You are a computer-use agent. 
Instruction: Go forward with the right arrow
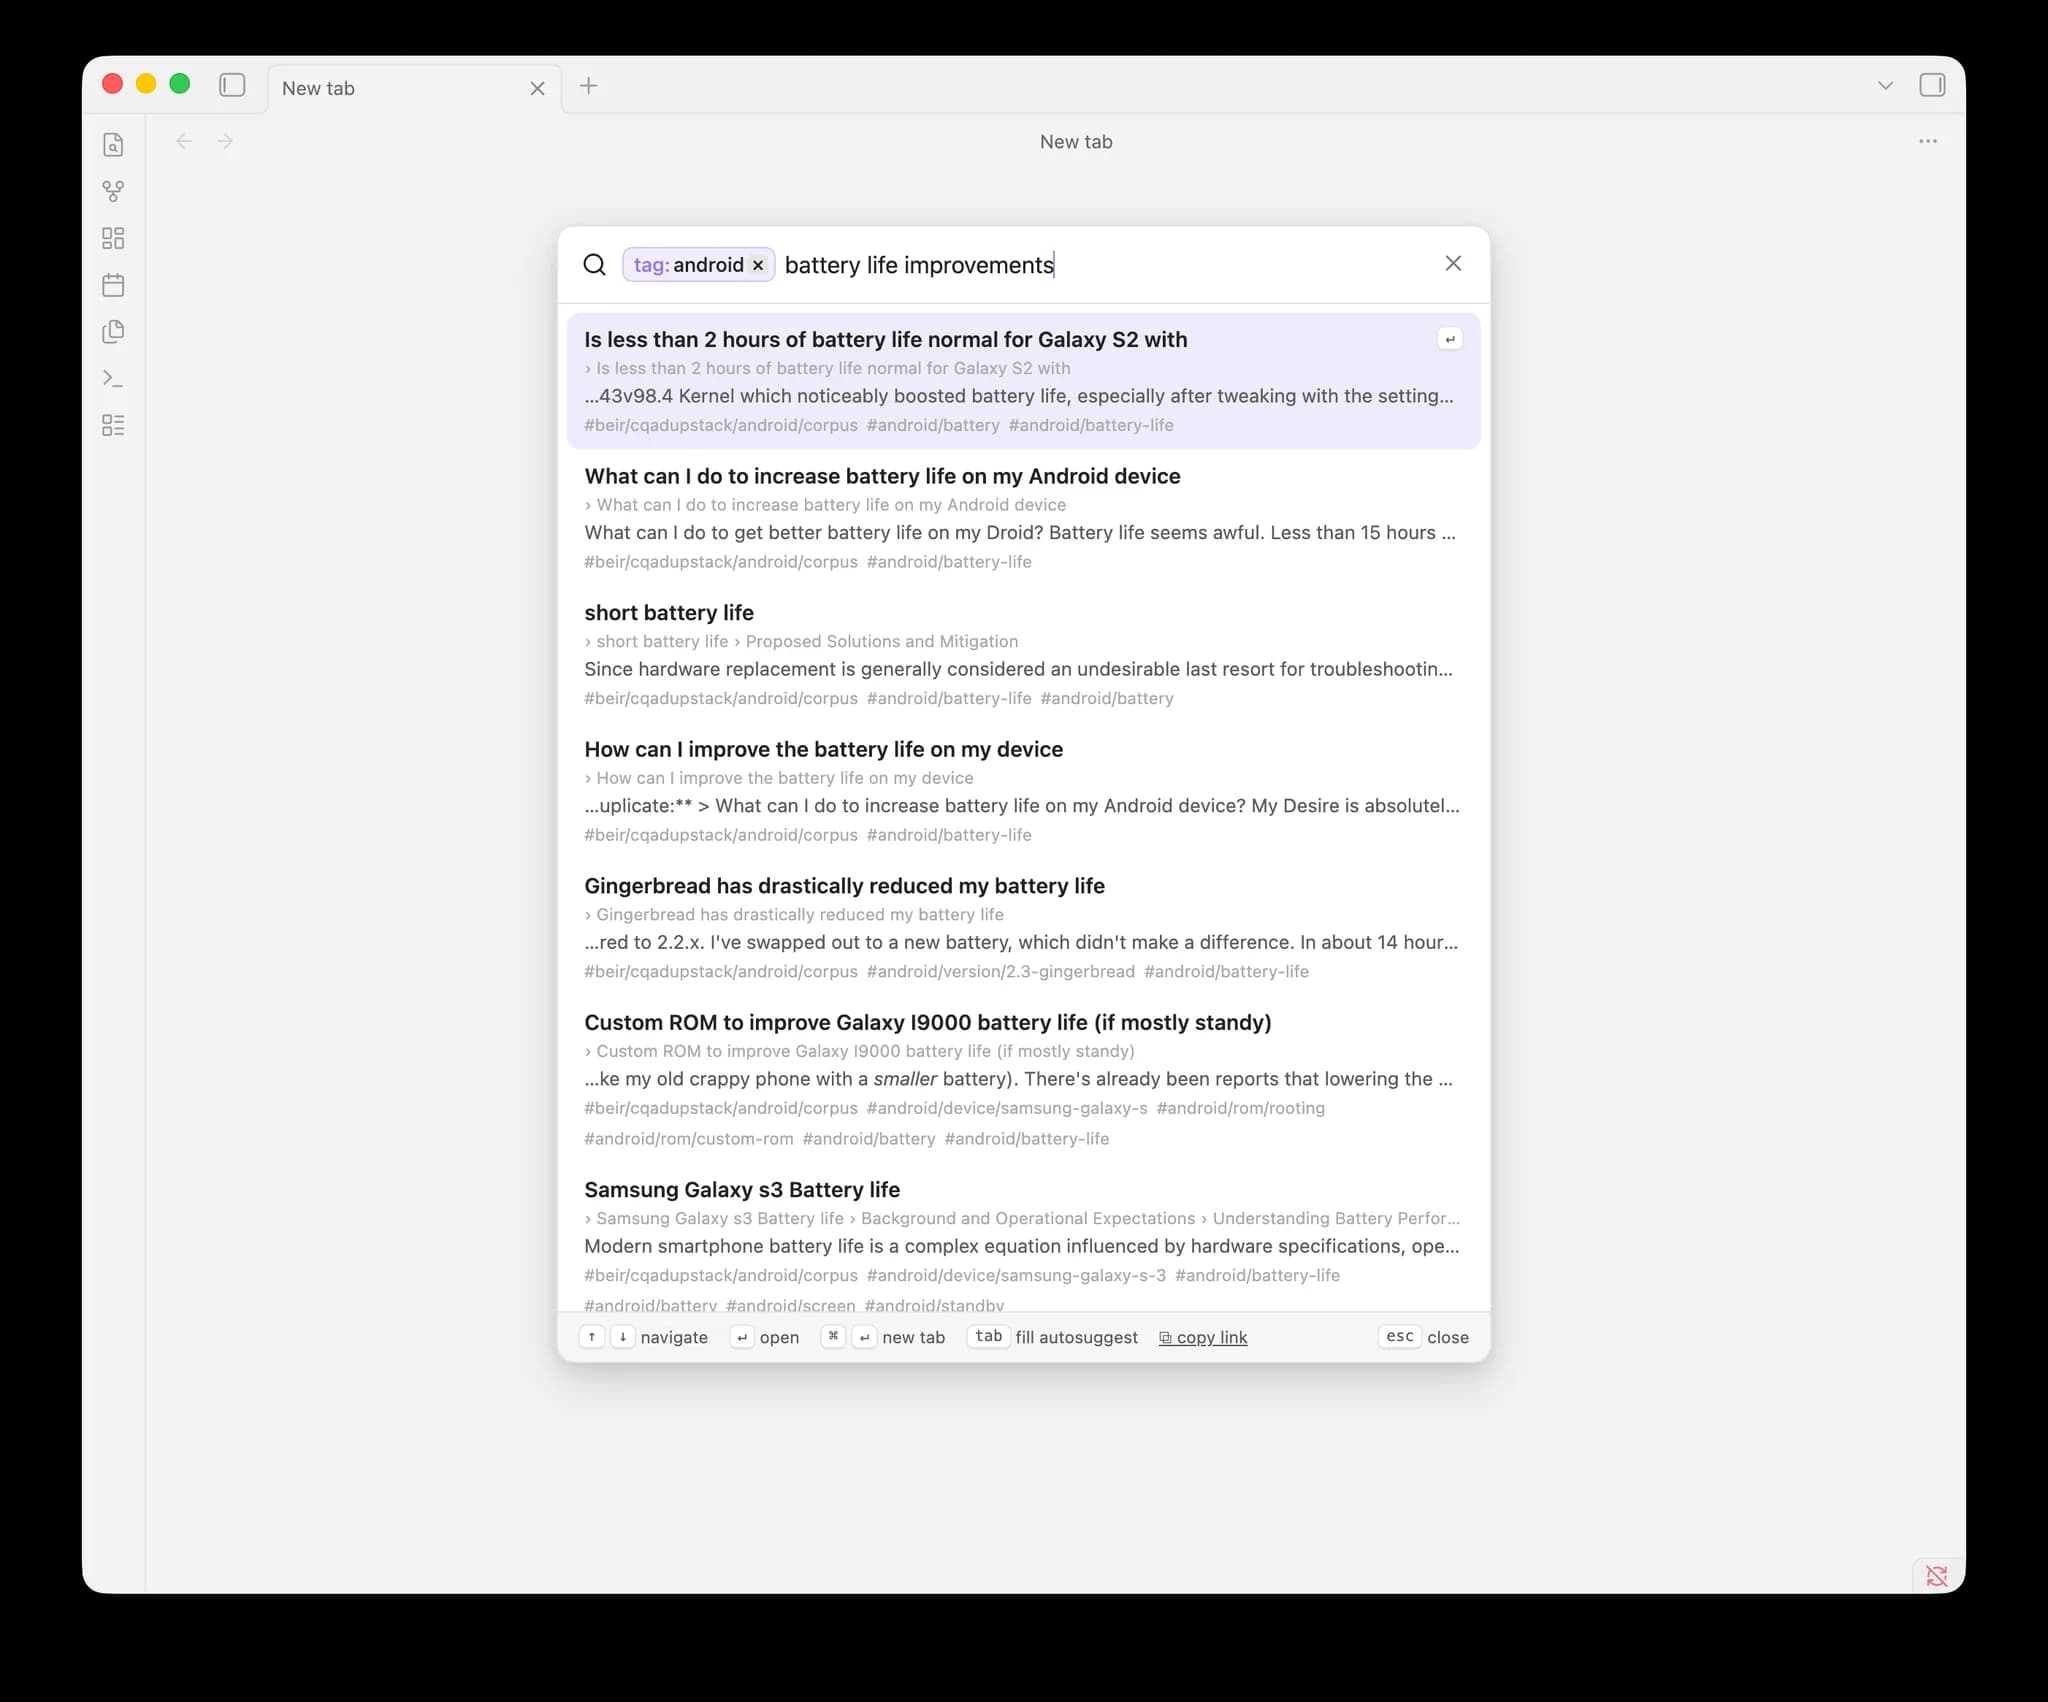point(225,141)
